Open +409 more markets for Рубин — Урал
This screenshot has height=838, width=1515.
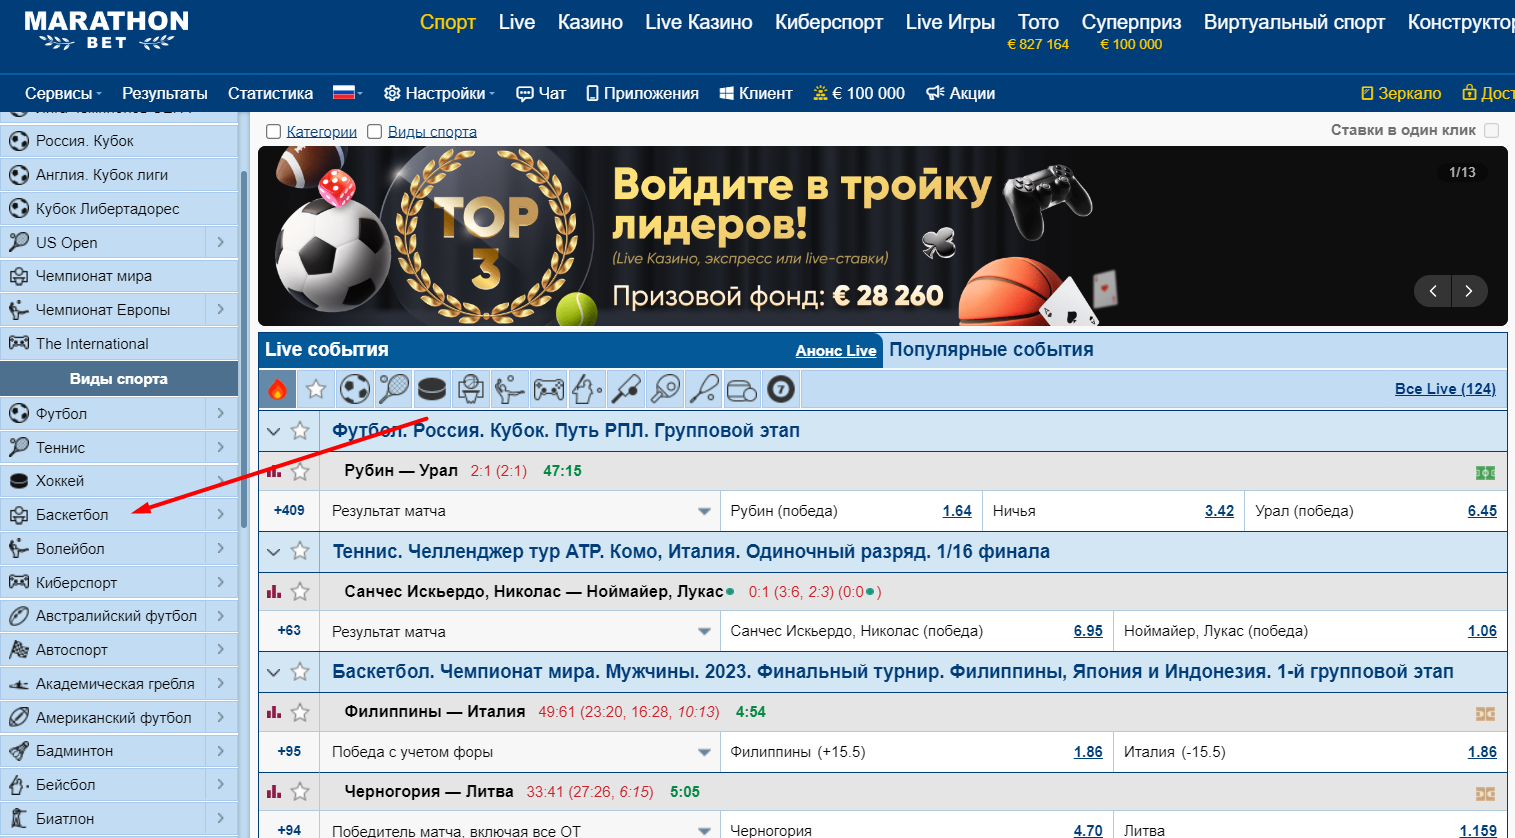tap(289, 510)
